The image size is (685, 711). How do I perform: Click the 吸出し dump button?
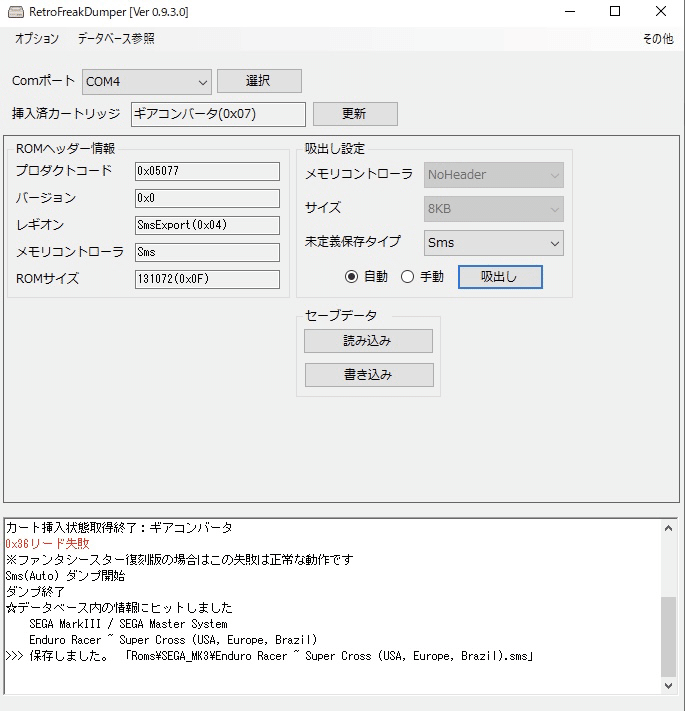click(x=500, y=277)
